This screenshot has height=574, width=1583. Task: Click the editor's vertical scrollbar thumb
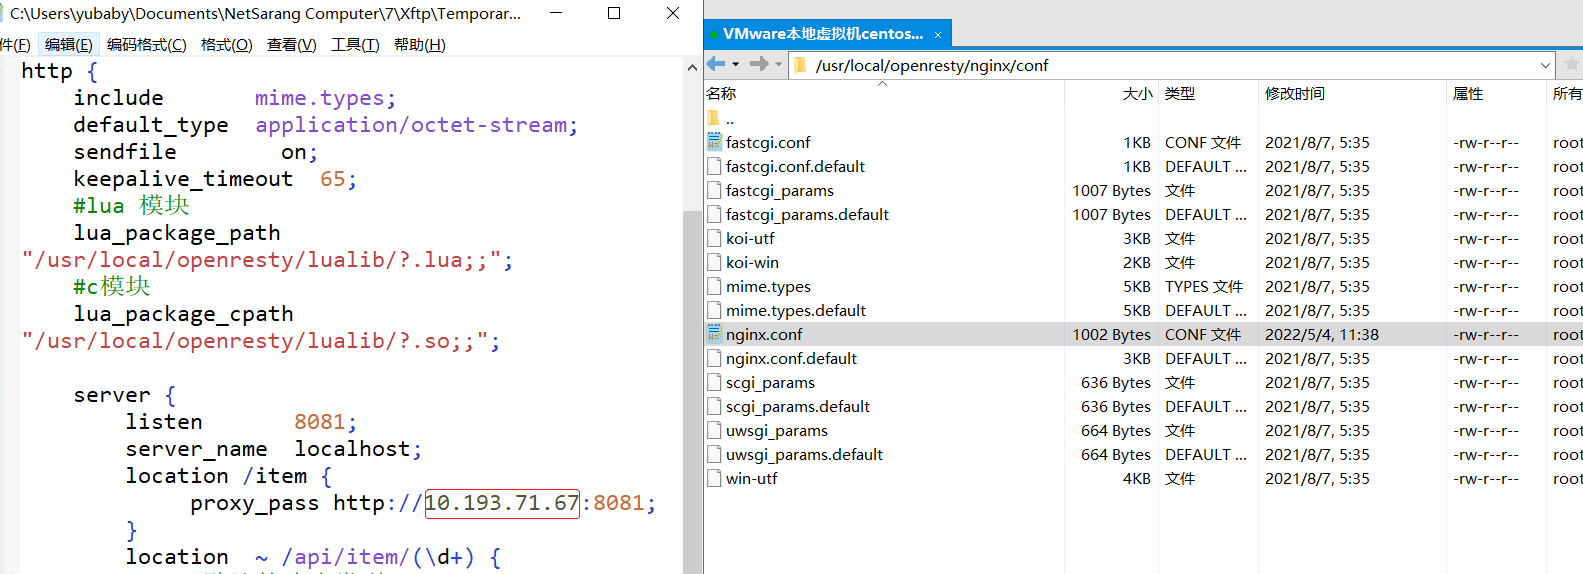pyautogui.click(x=692, y=390)
